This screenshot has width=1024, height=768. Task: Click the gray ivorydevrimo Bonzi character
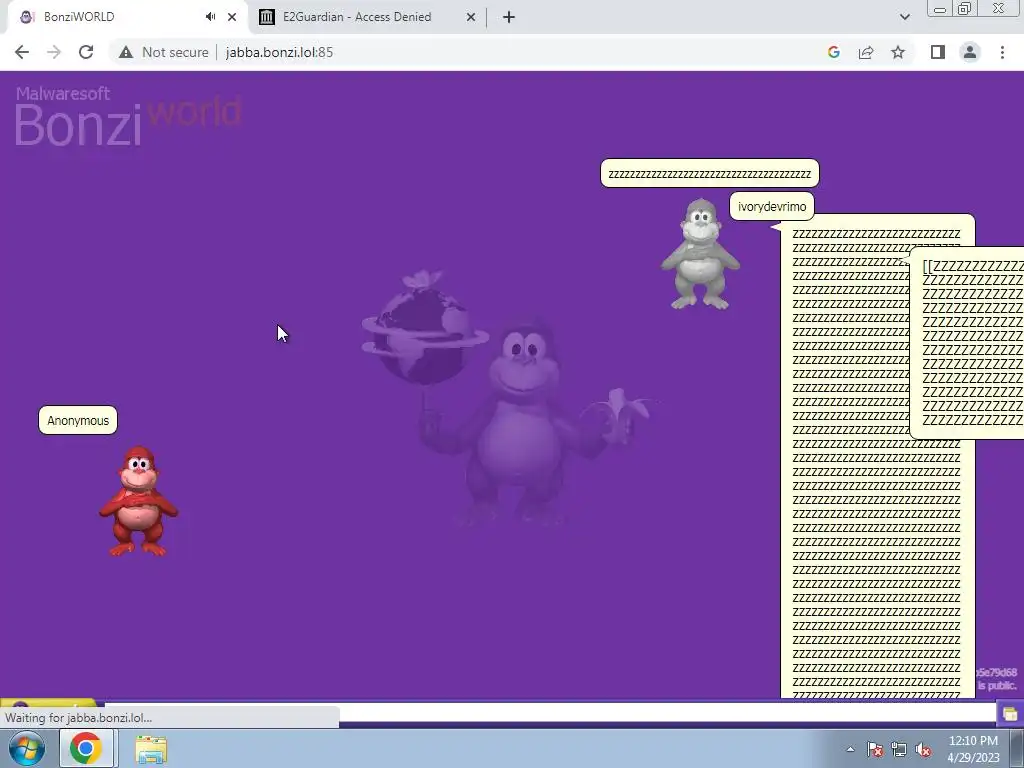point(700,253)
